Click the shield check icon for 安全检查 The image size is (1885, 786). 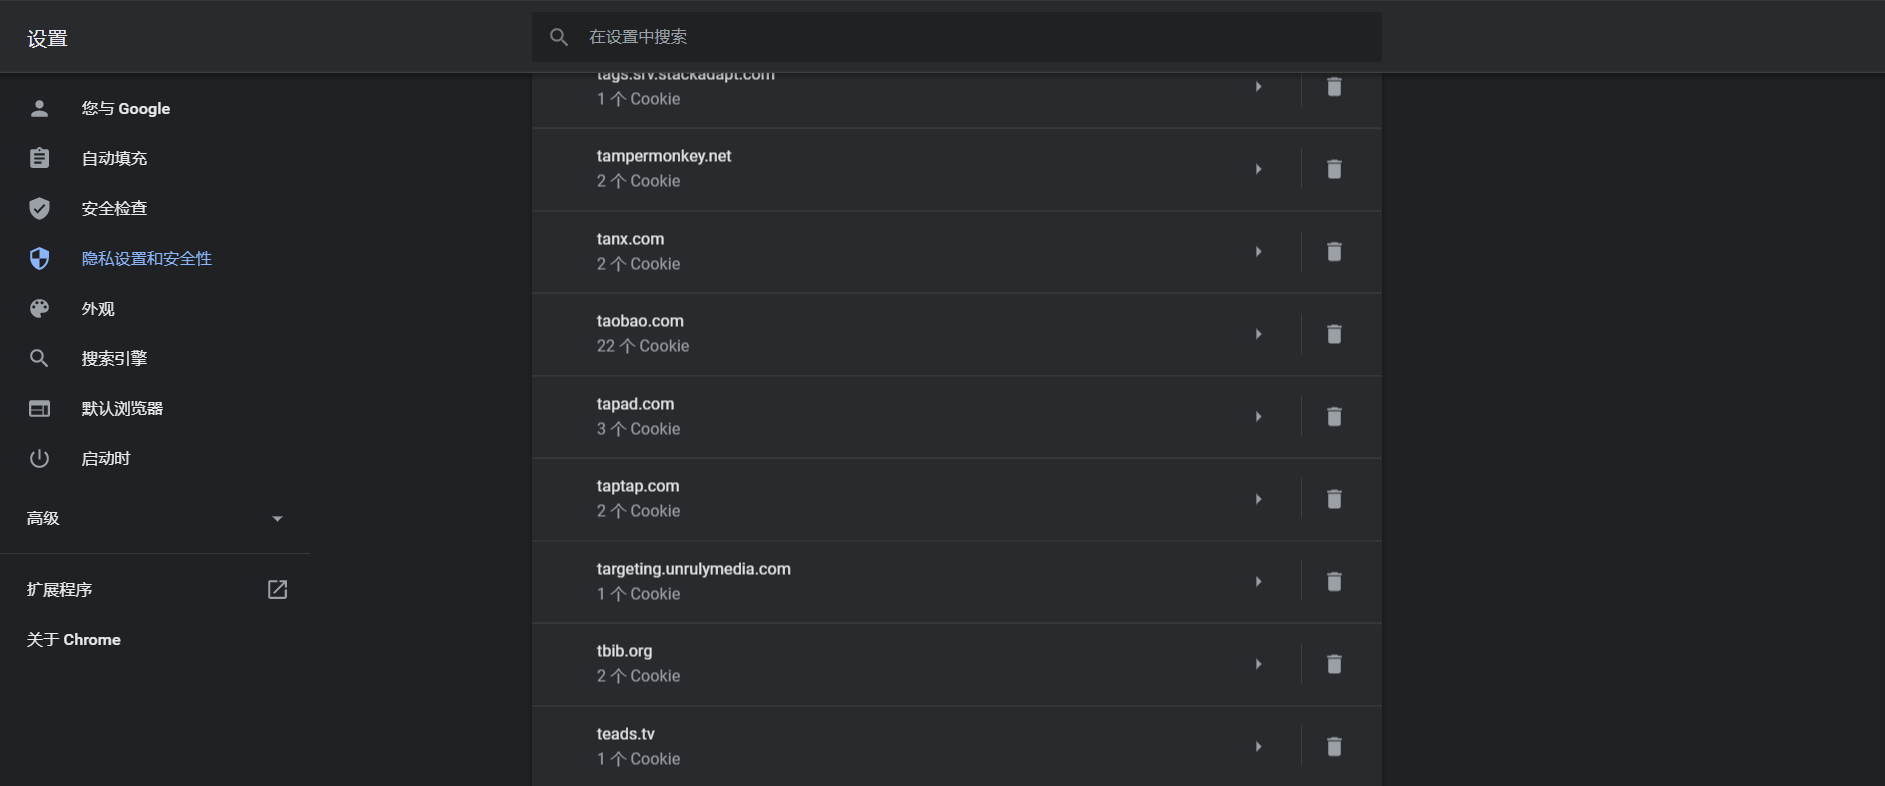(39, 208)
